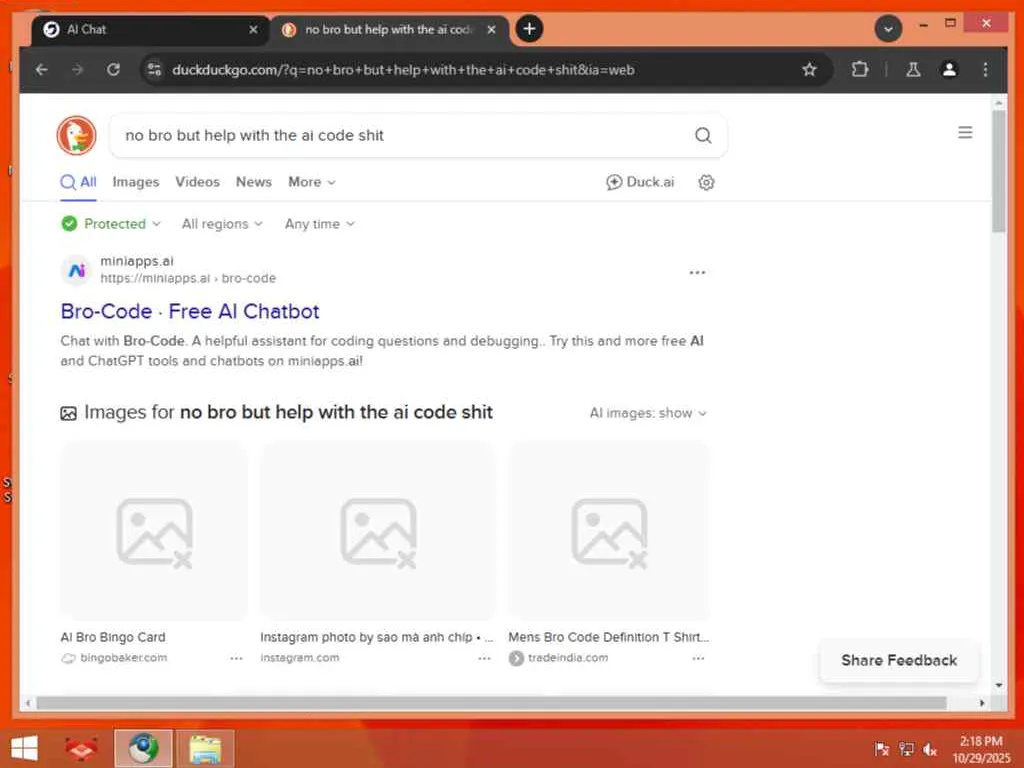Click the browser icon in taskbar
This screenshot has width=1024, height=768.
(x=143, y=748)
